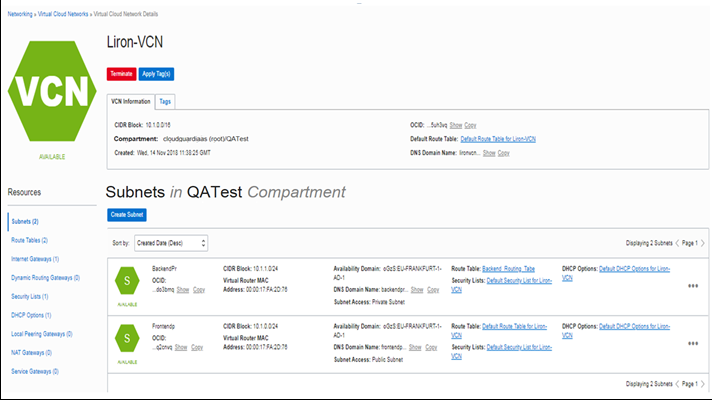Click the Frontendp subnet green S icon
Screen dimensions: 712x400
pos(127,338)
